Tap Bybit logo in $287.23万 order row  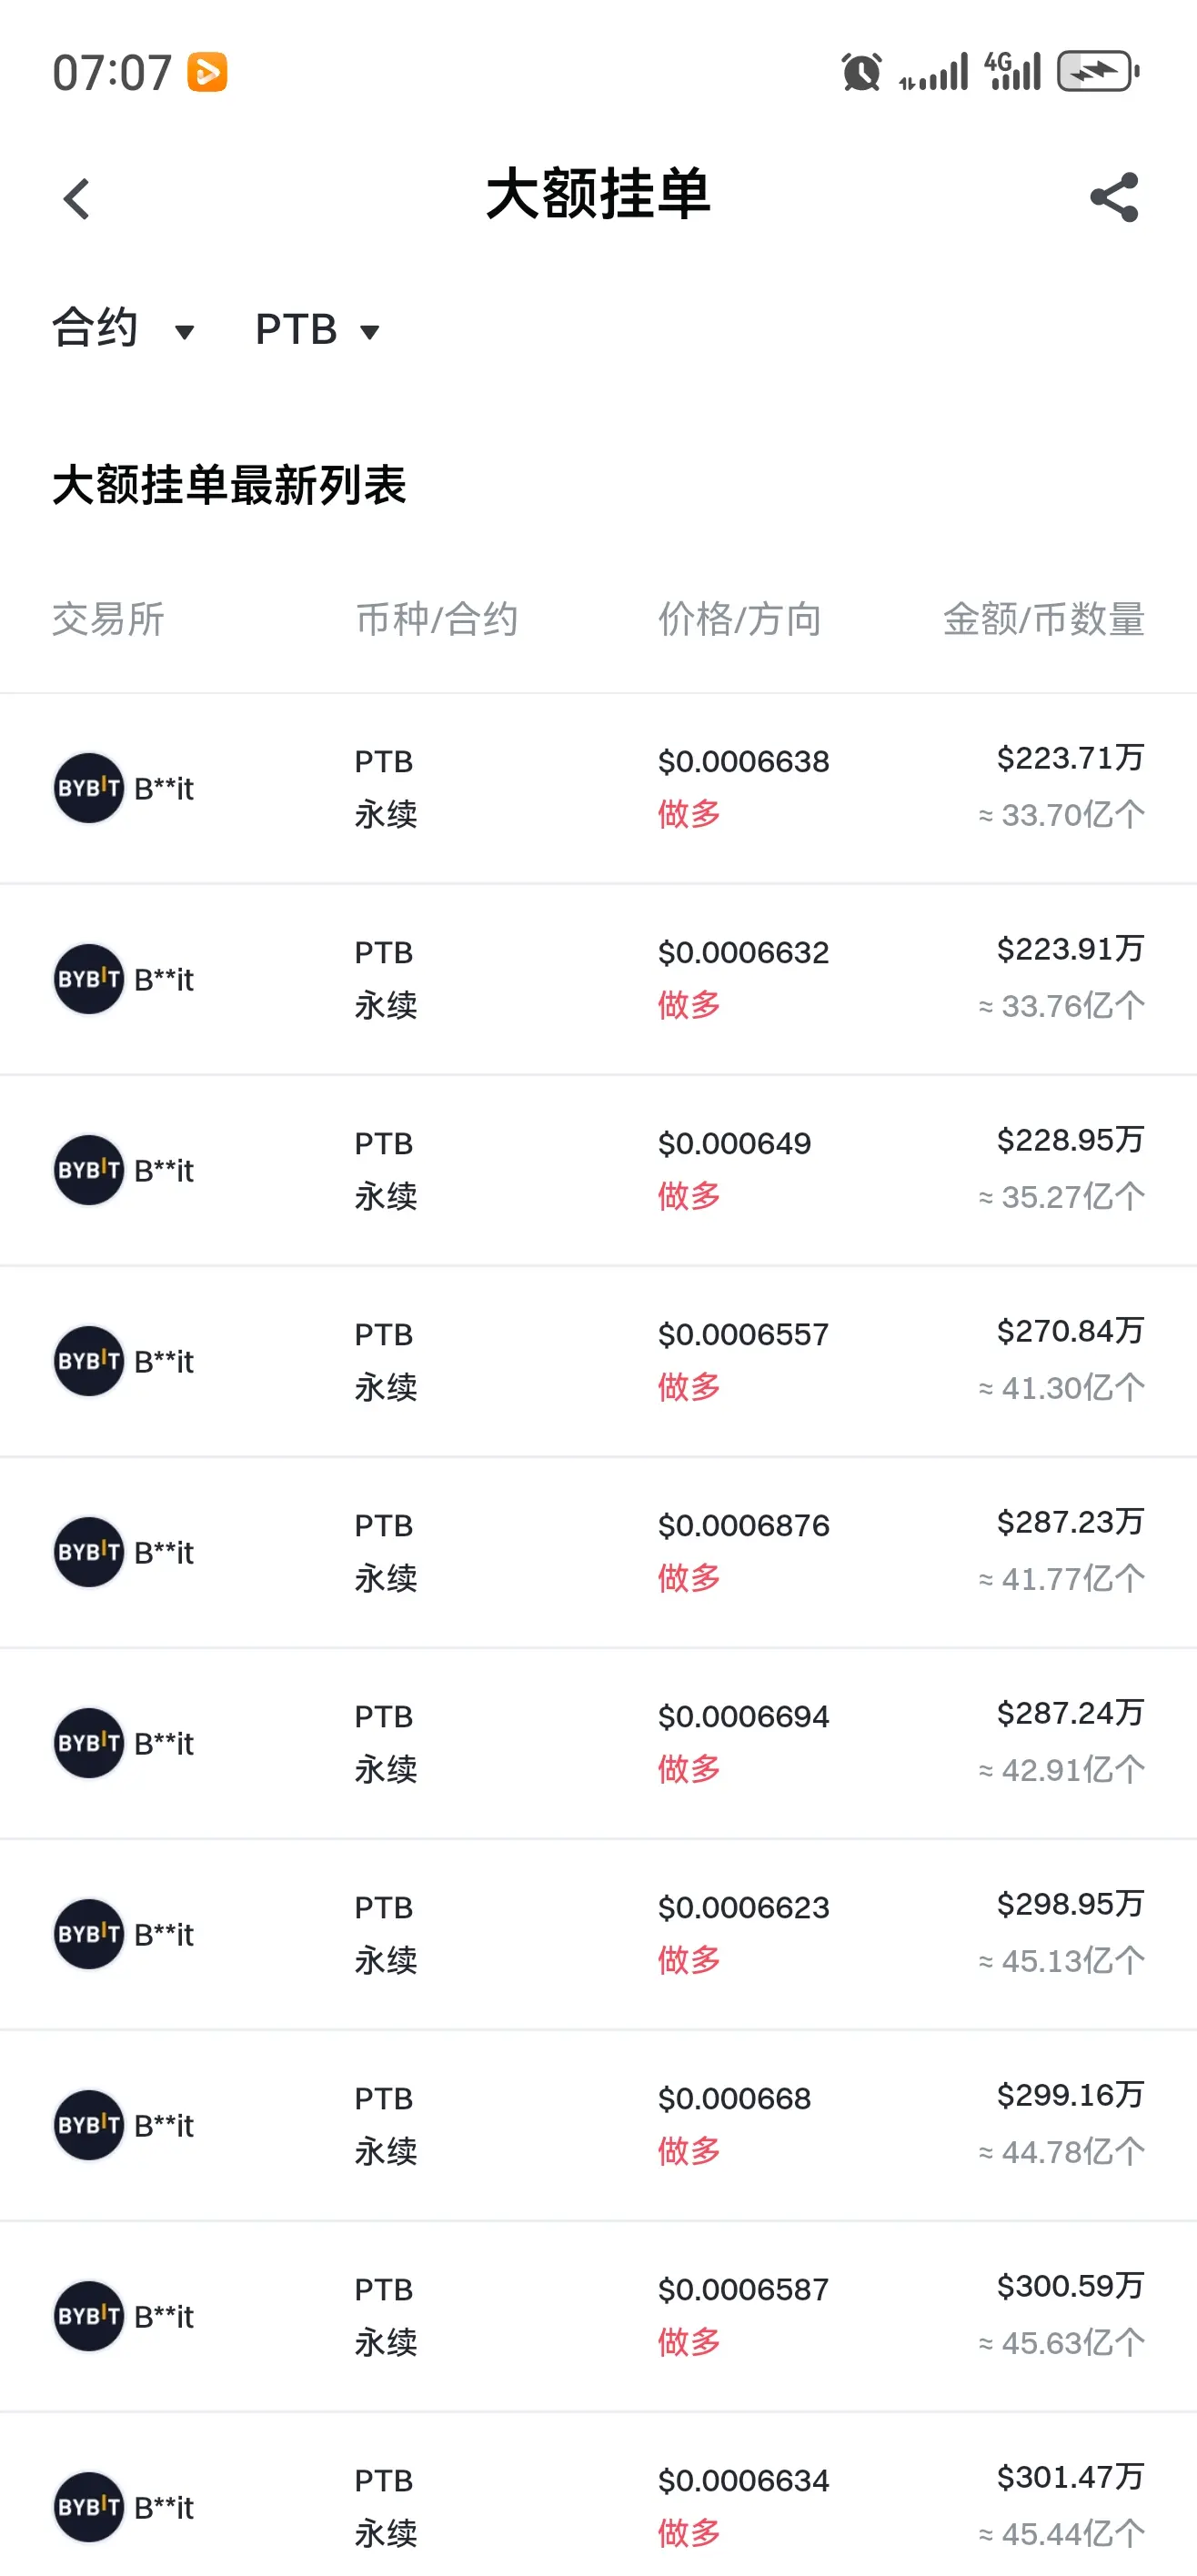89,1552
